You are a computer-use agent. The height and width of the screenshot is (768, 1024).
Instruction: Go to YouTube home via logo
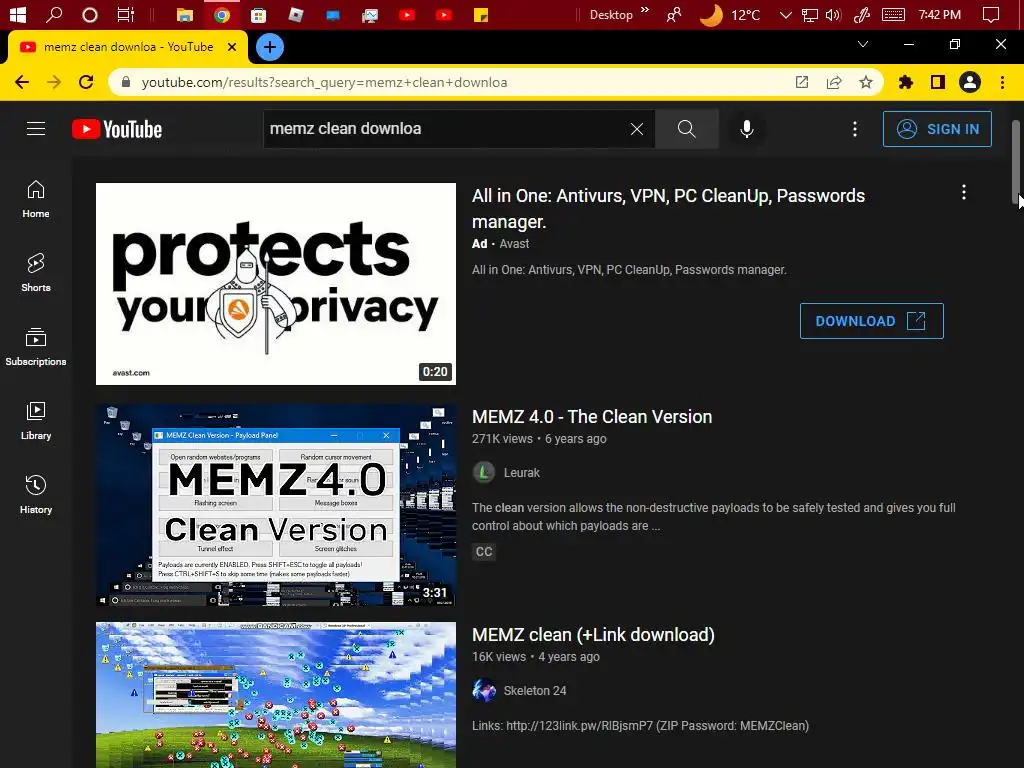tap(117, 129)
